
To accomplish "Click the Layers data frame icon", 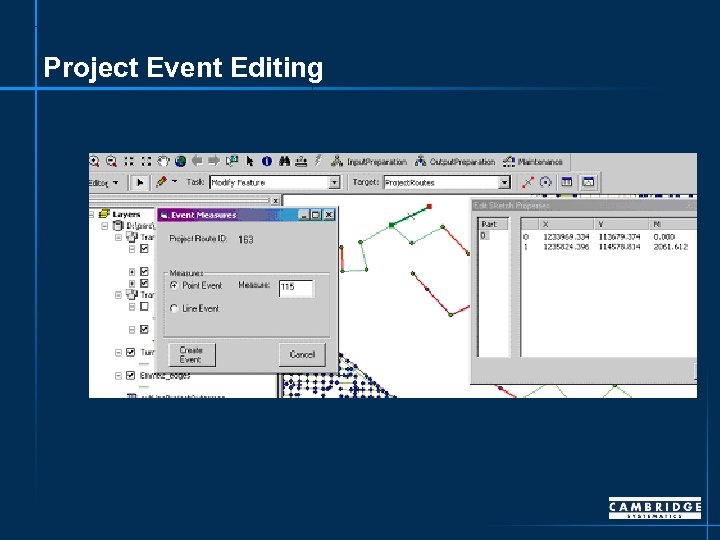I will 104,214.
